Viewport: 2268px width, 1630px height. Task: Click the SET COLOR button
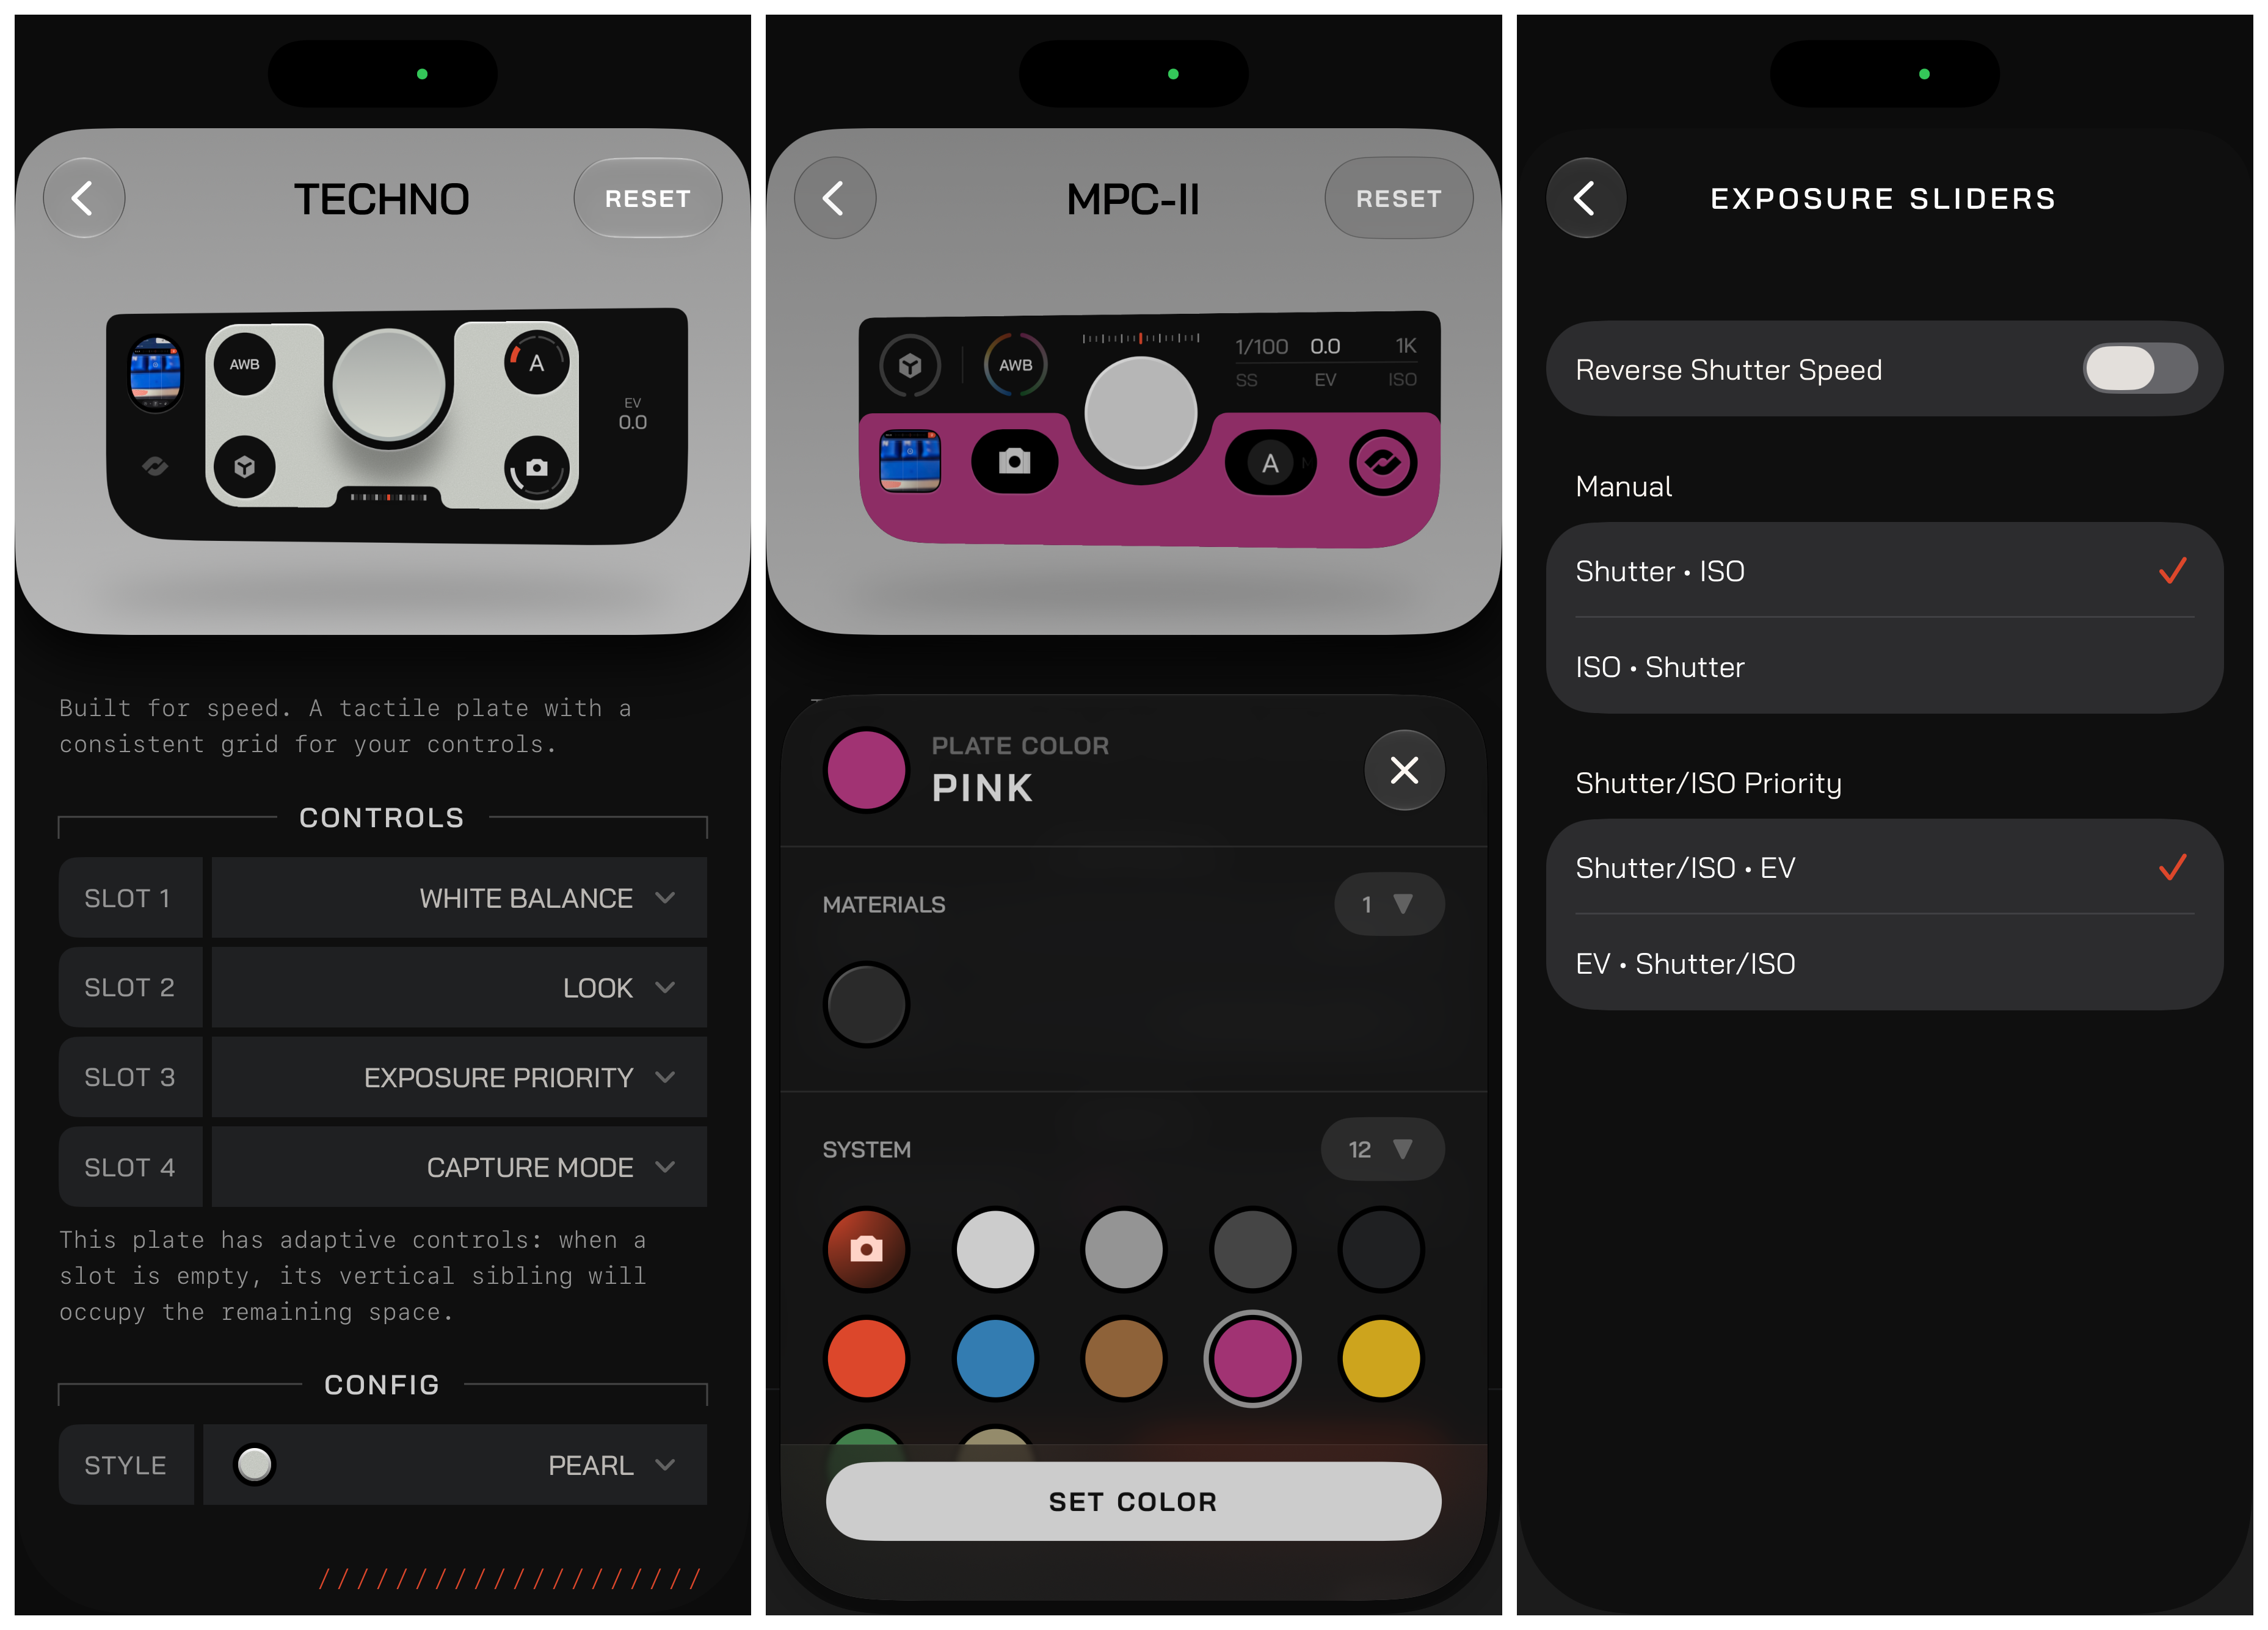pos(1133,1501)
